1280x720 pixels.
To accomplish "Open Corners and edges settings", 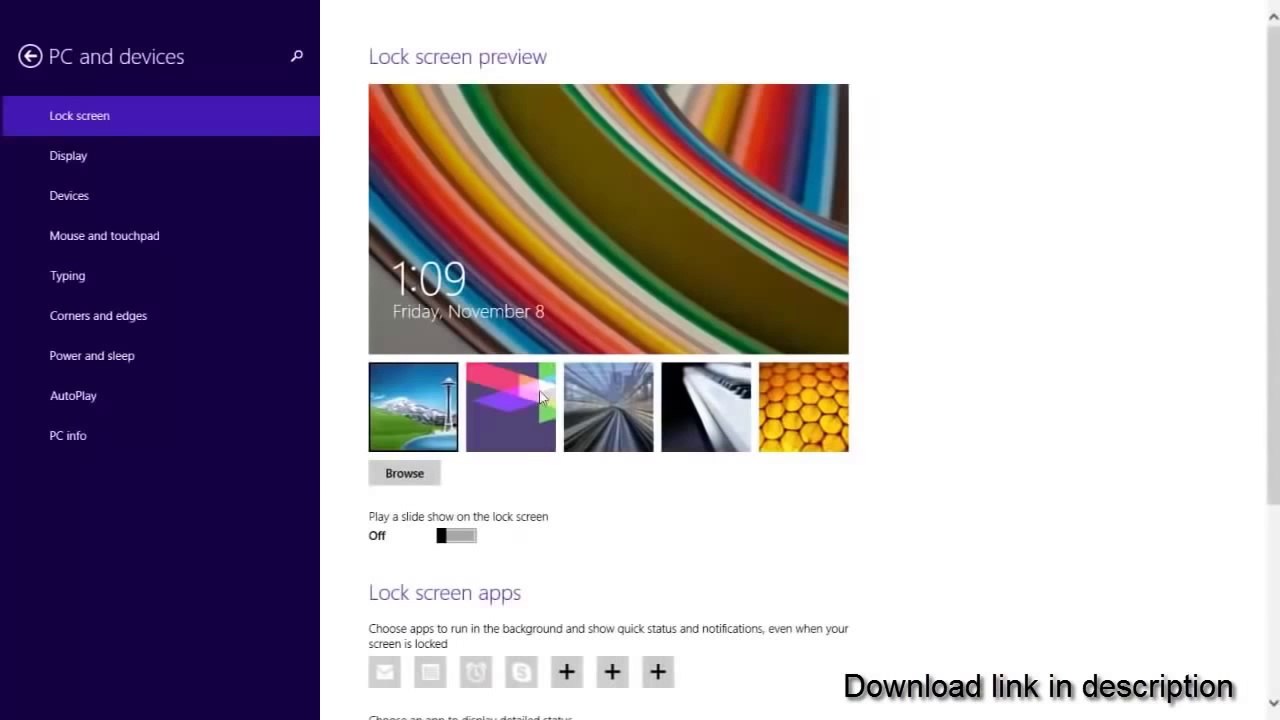I will tap(160, 316).
